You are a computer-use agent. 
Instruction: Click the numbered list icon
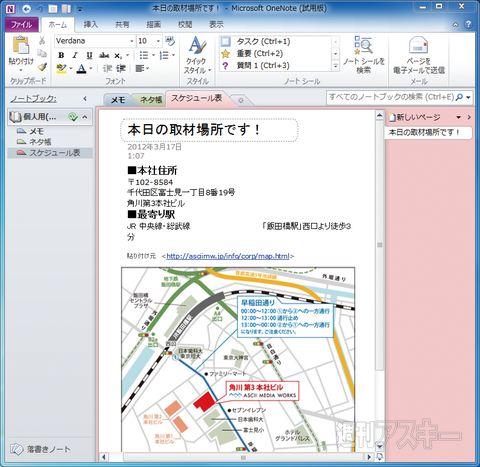164,55
